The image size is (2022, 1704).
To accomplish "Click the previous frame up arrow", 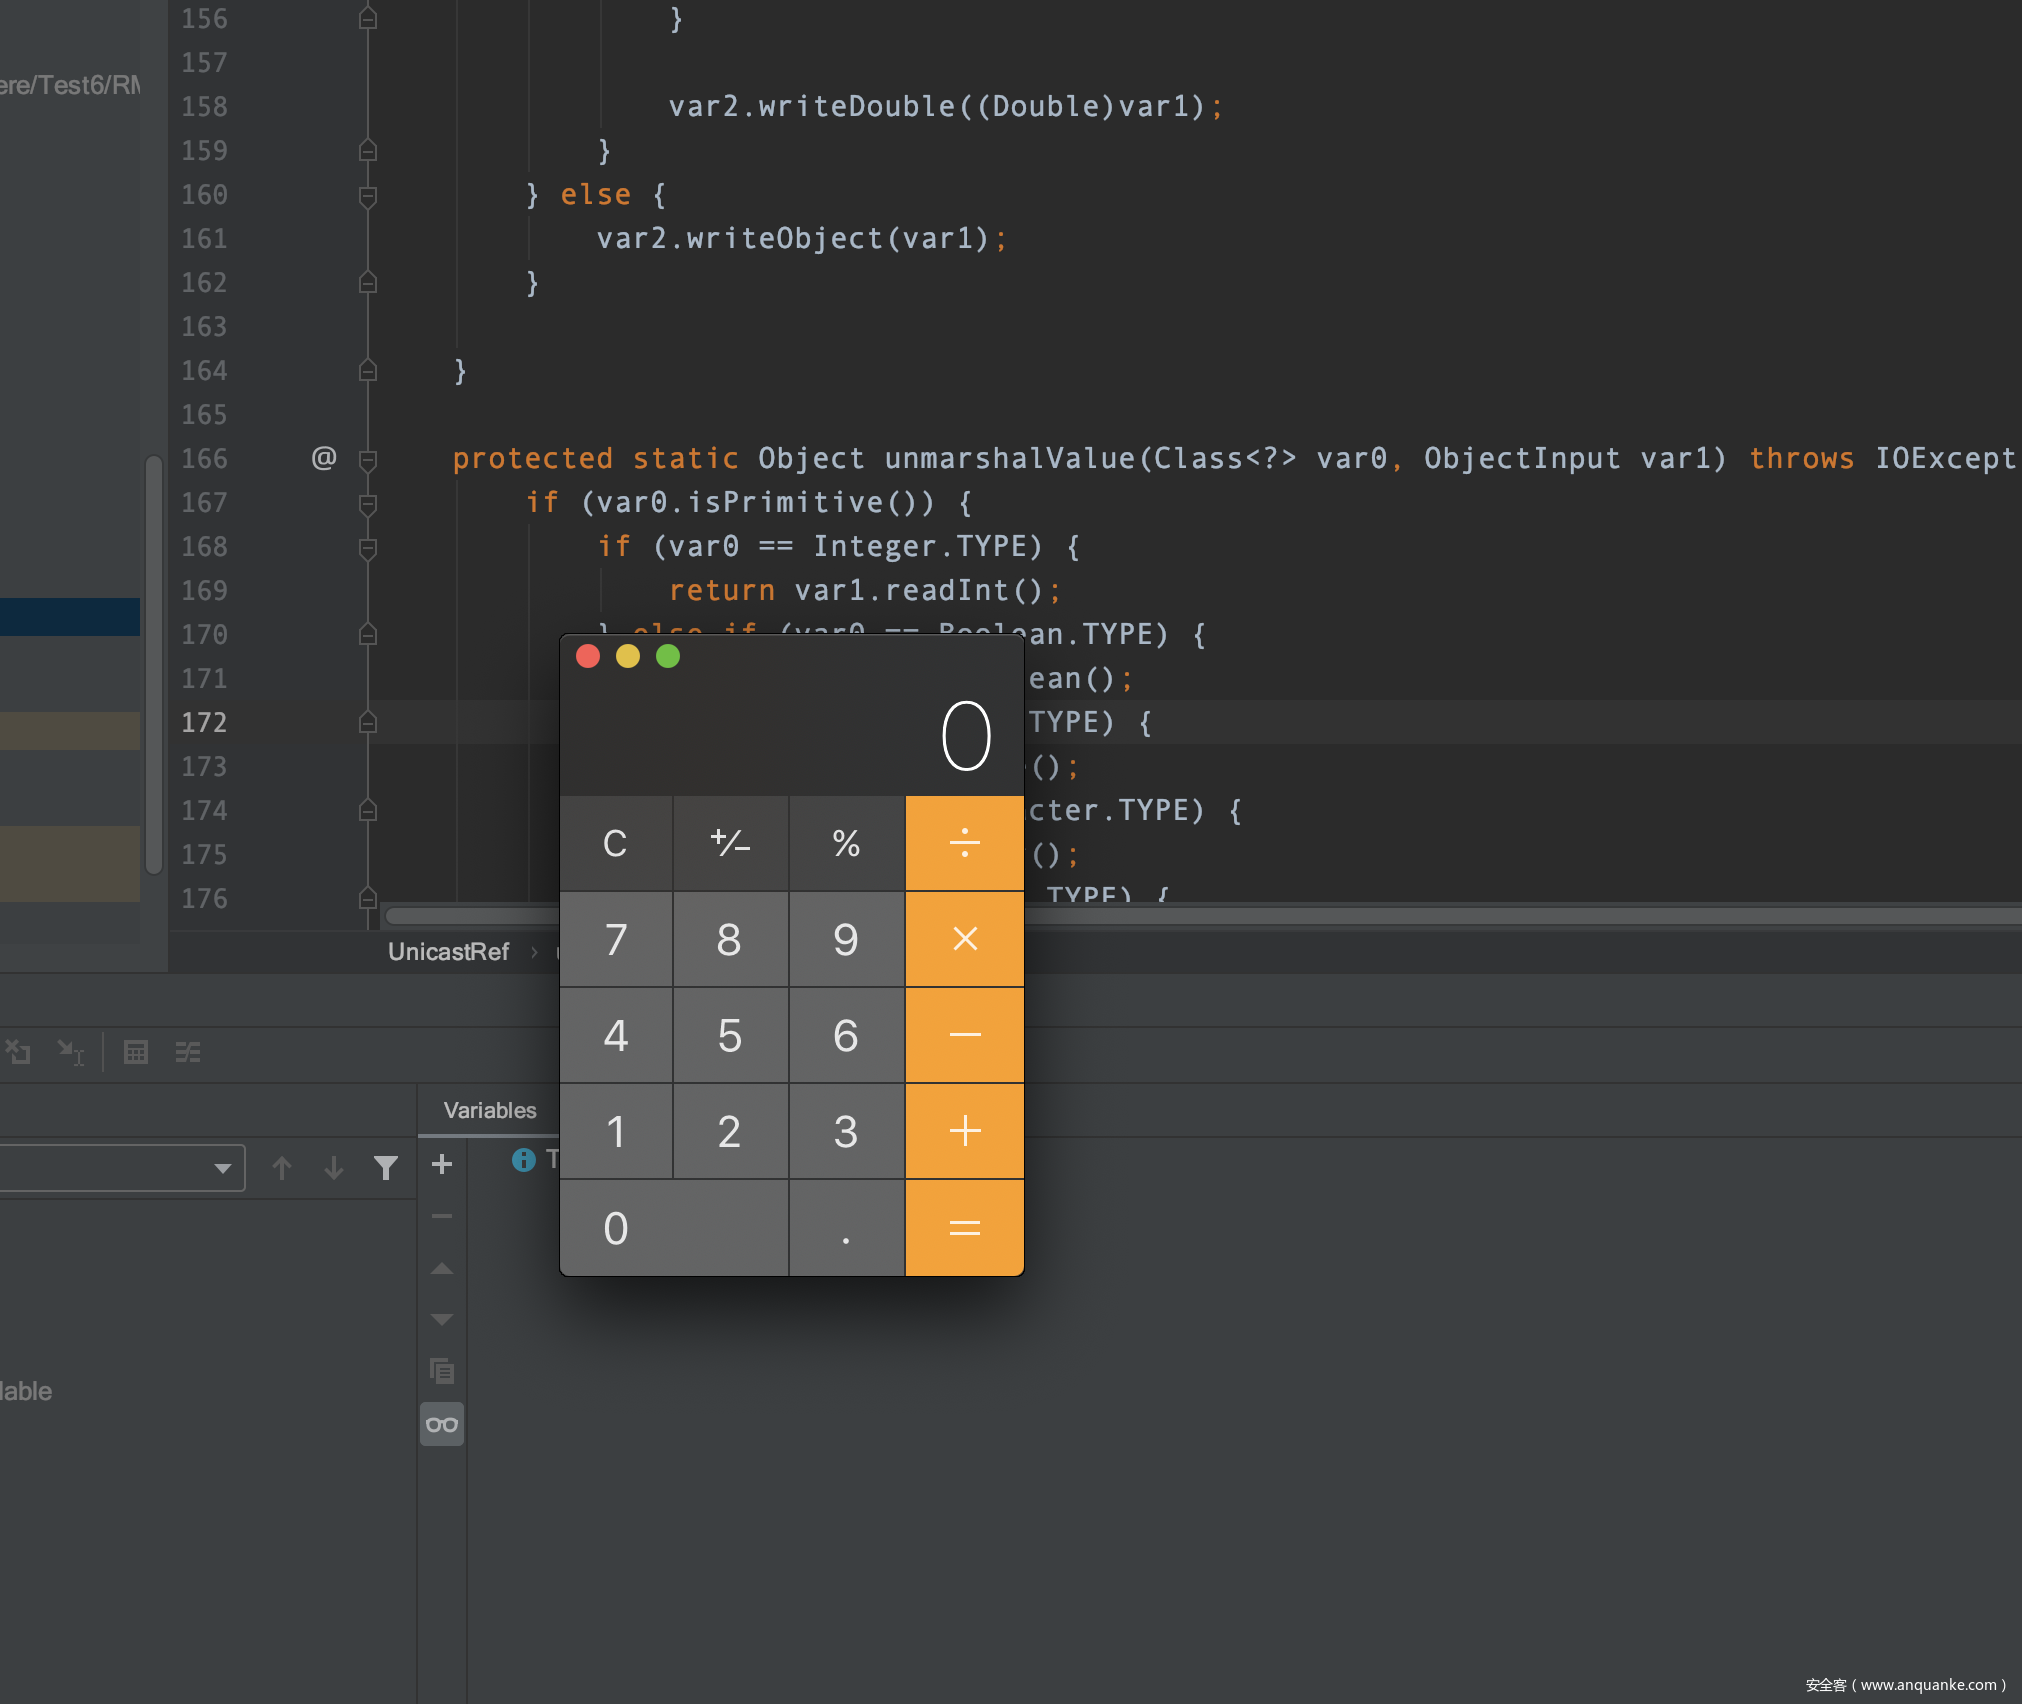I will (x=282, y=1168).
